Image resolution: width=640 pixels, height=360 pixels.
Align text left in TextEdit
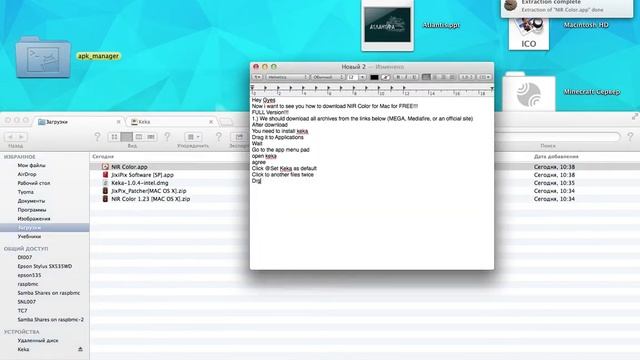[x=426, y=77]
